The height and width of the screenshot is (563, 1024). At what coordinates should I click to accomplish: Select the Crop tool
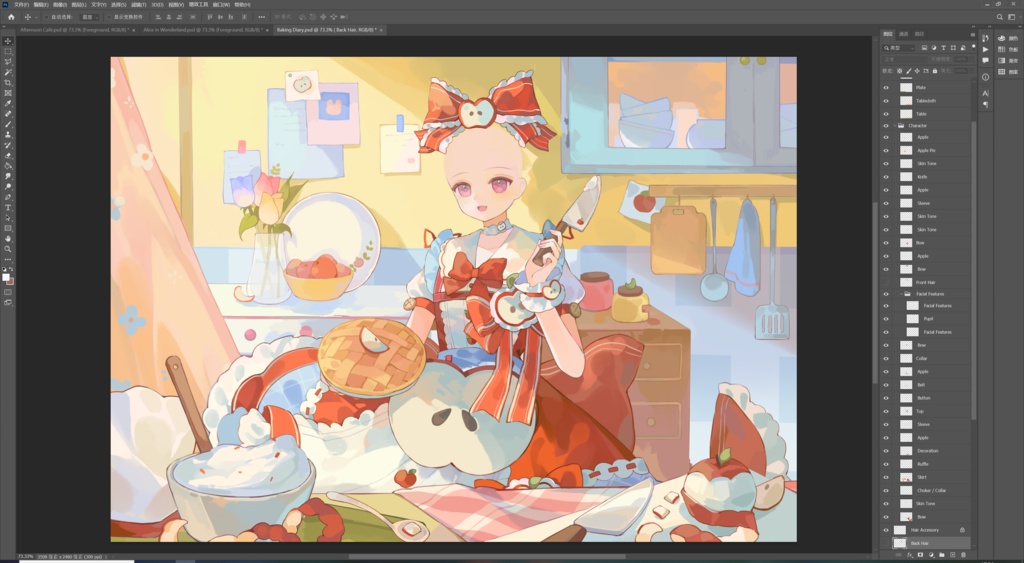tap(8, 83)
